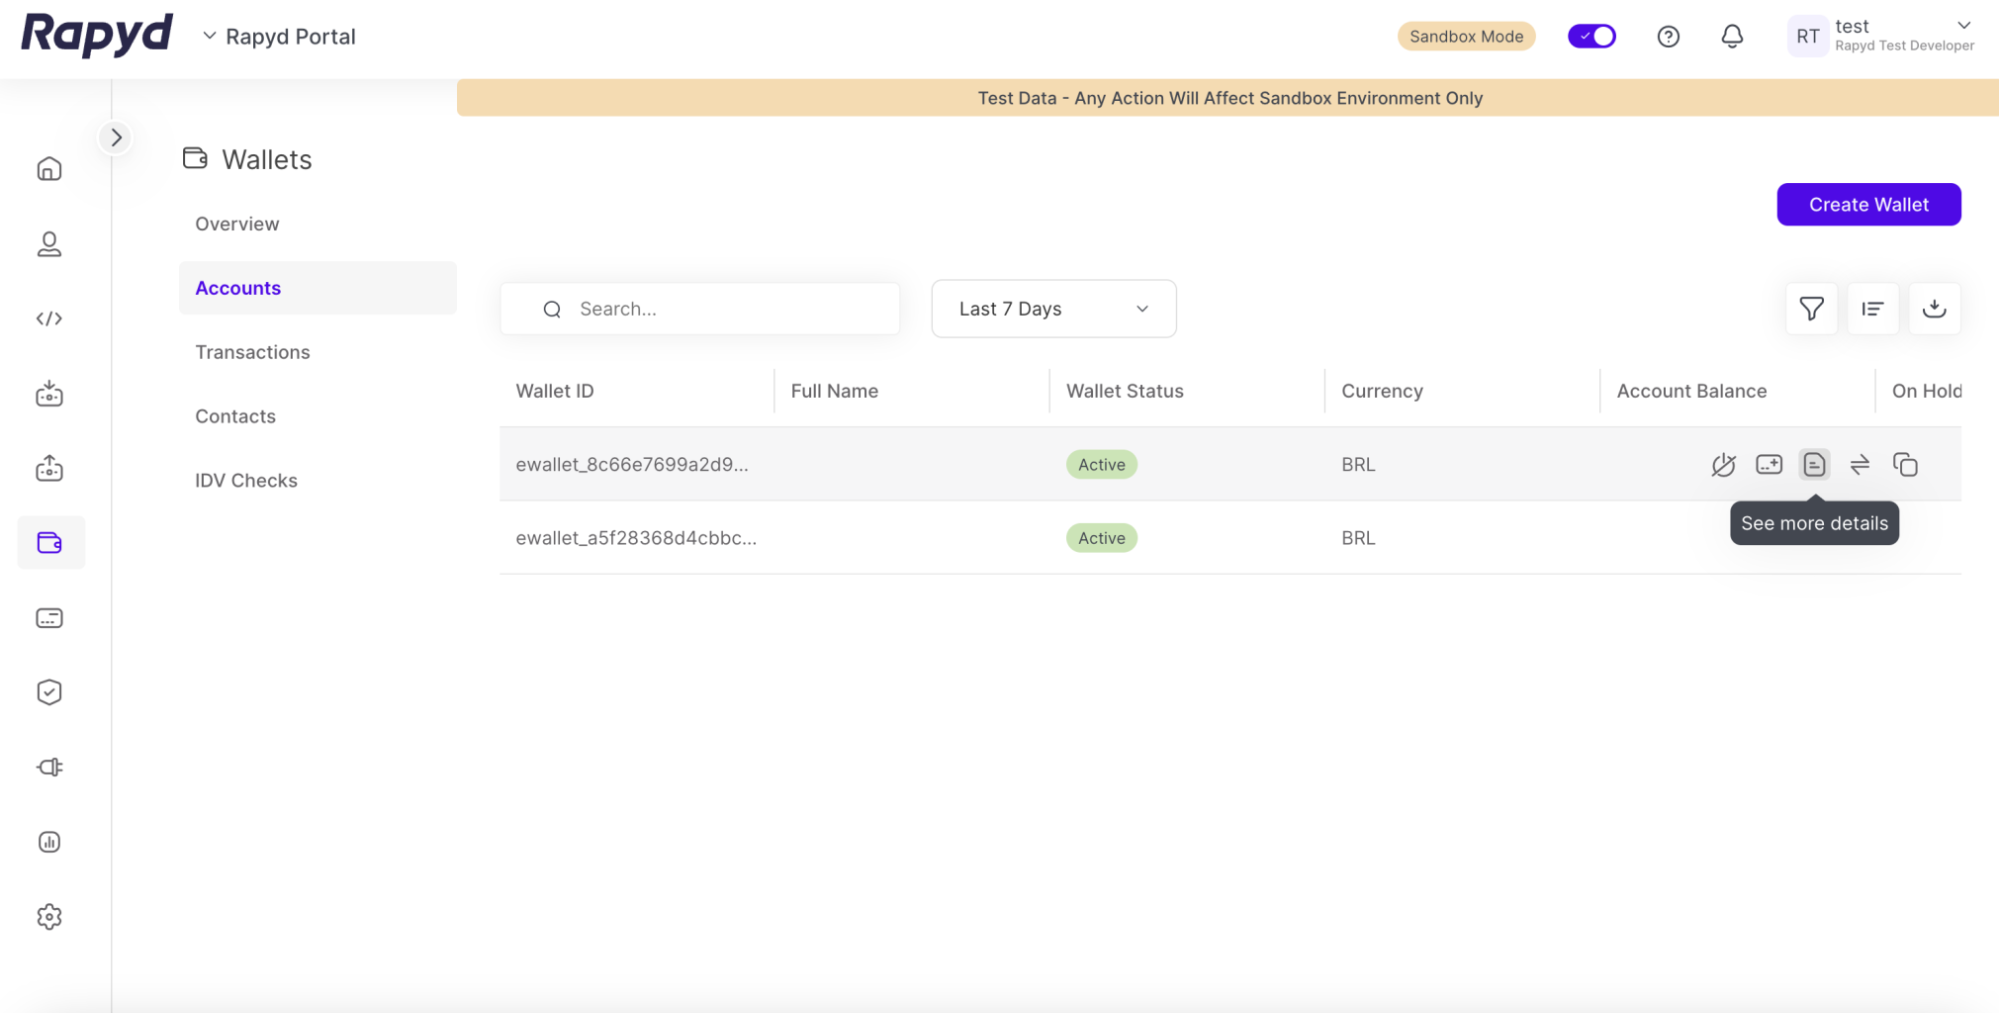
Task: Click the see more details icon
Action: coord(1814,465)
